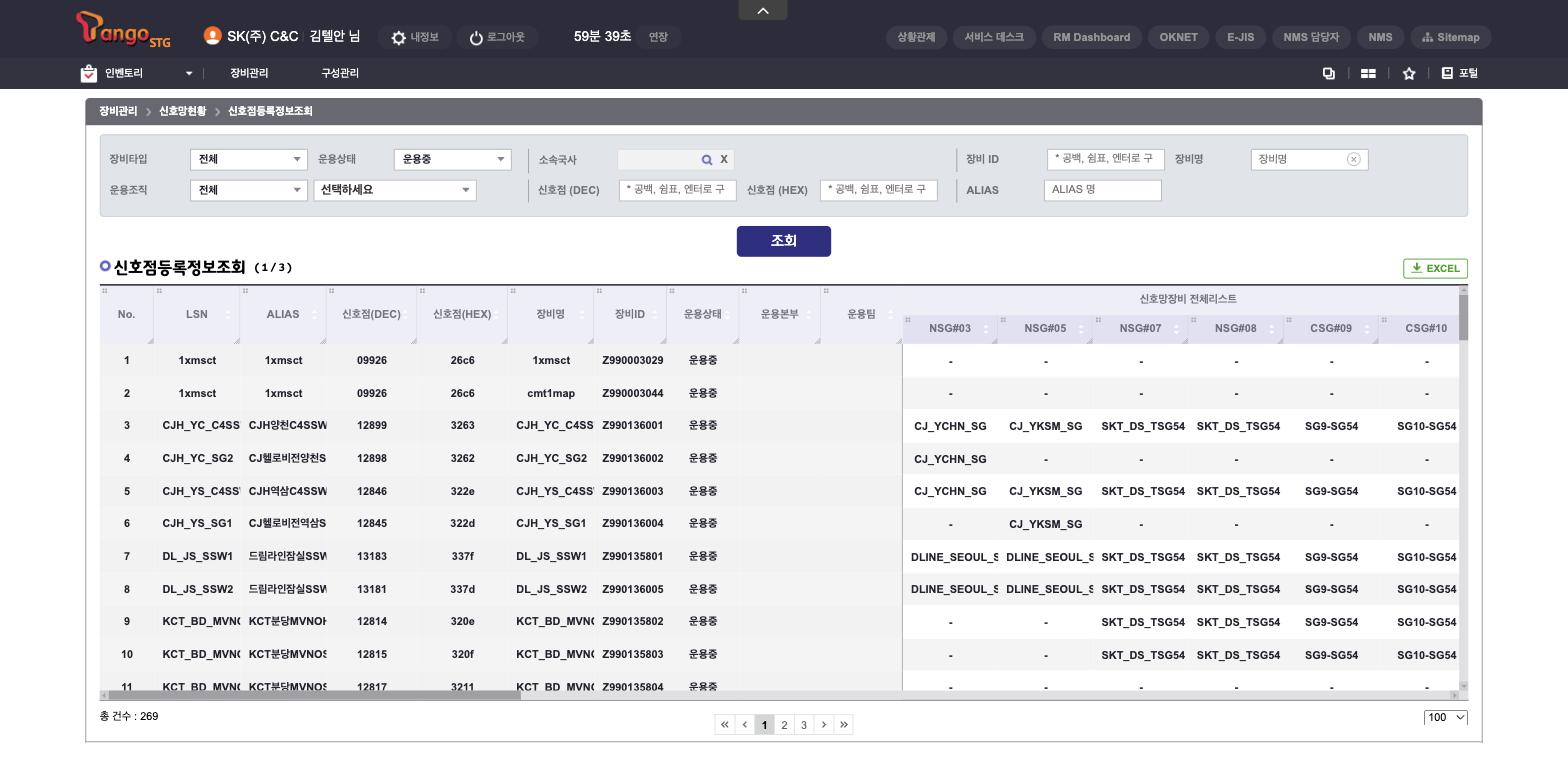
Task: Go to page 2 of the results
Action: (784, 725)
